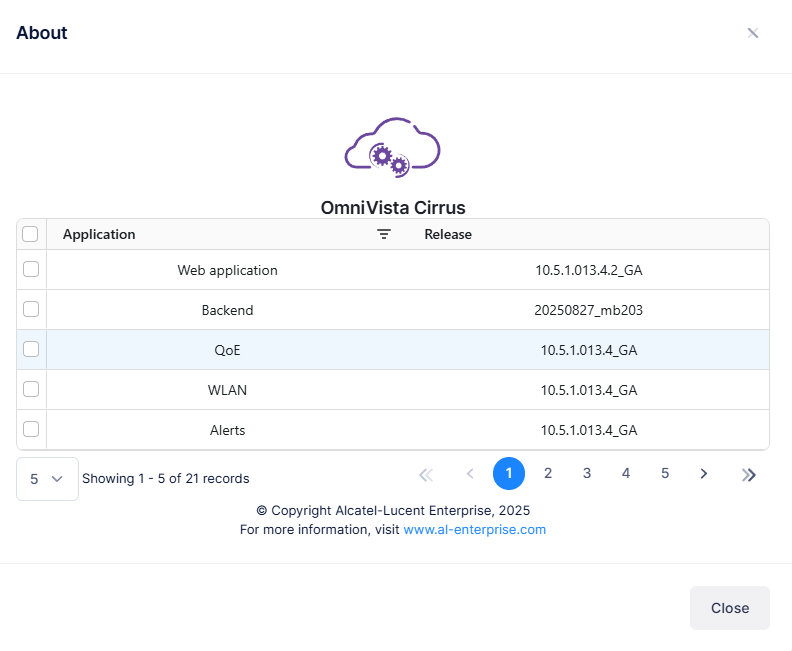
Task: Switch to page 5 of records
Action: [665, 473]
